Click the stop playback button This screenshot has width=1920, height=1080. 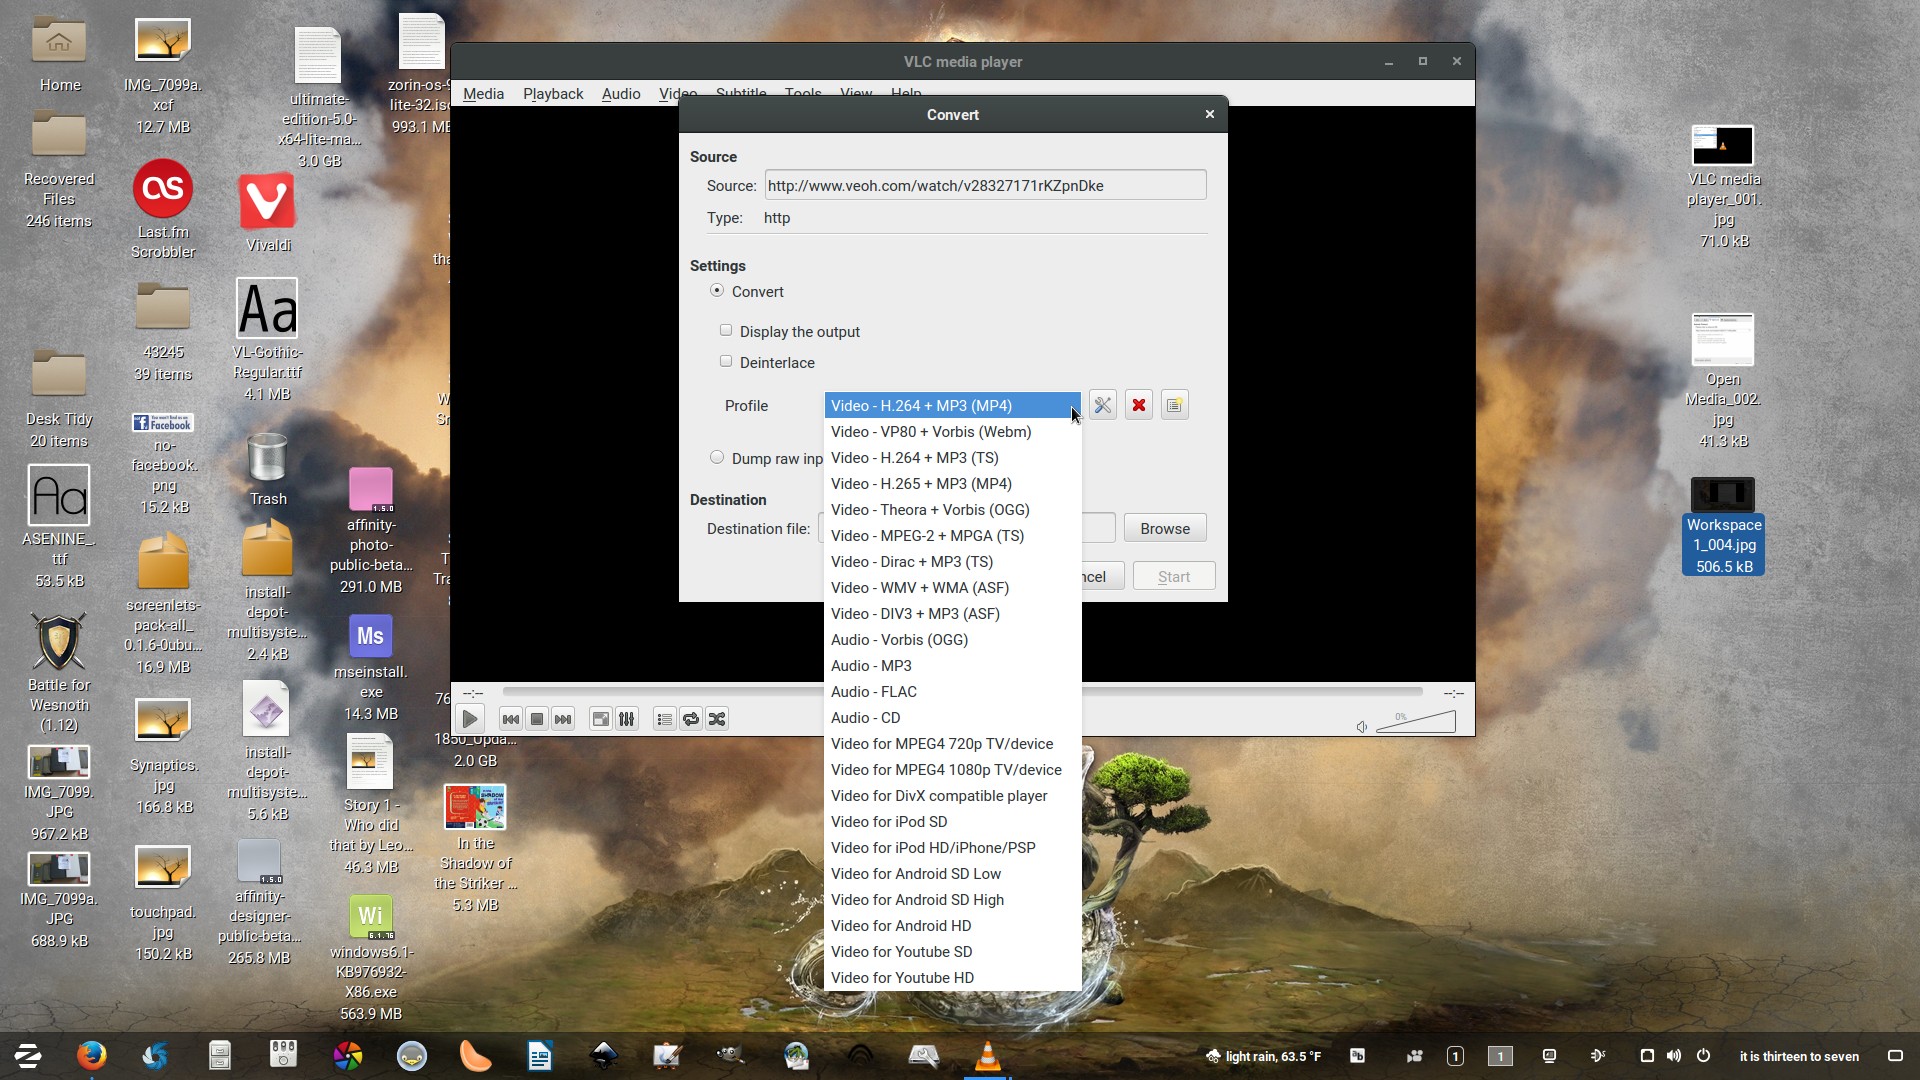coord(537,719)
